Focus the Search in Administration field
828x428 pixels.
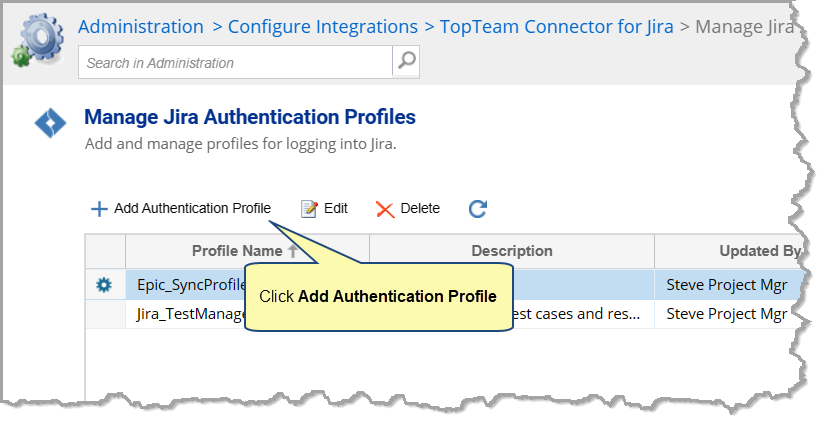235,62
